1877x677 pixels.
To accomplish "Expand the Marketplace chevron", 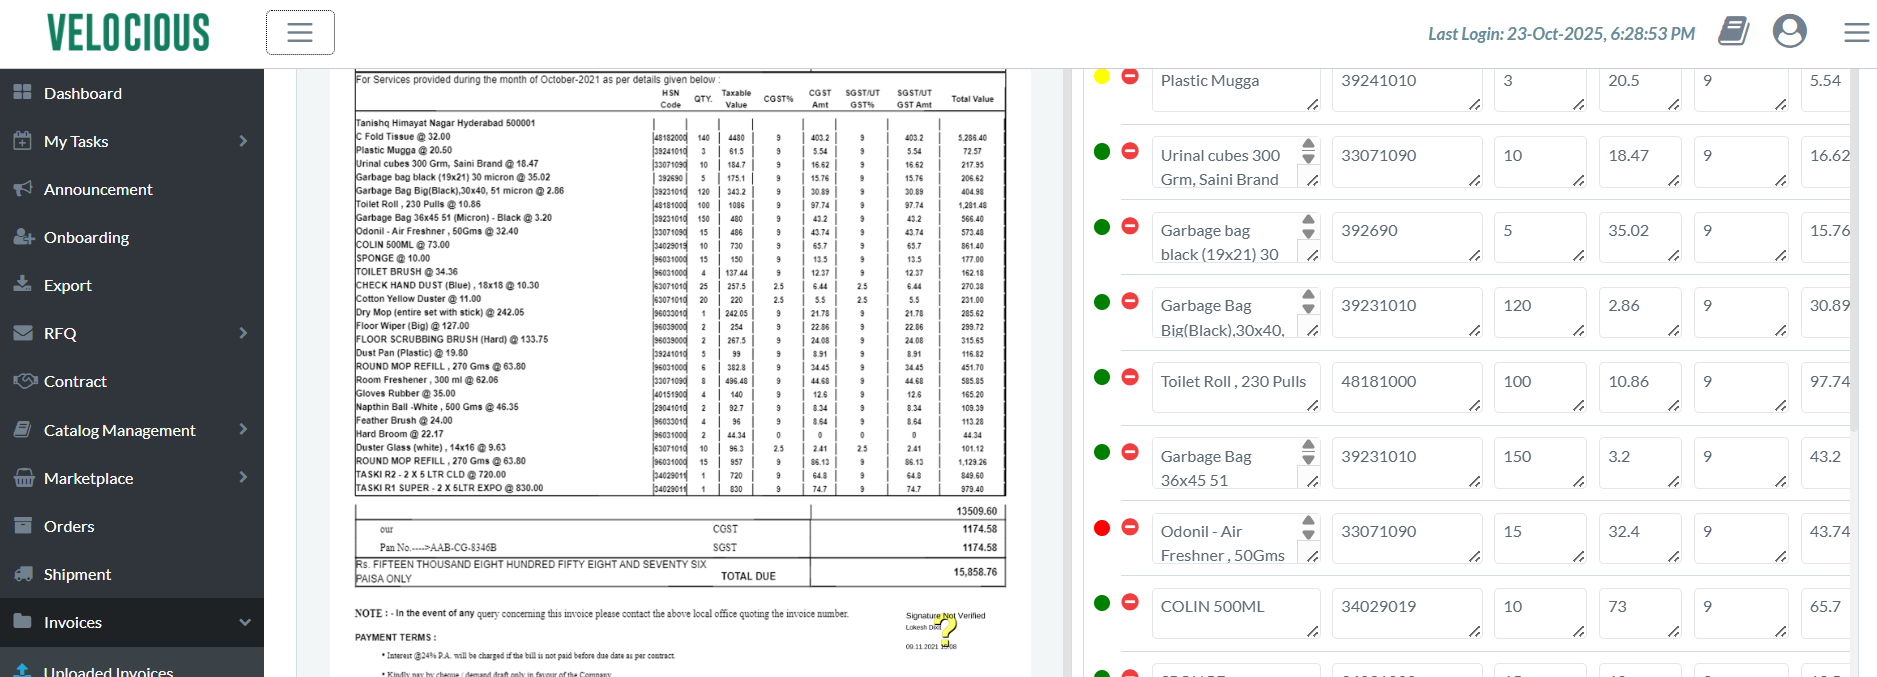I will pyautogui.click(x=243, y=477).
